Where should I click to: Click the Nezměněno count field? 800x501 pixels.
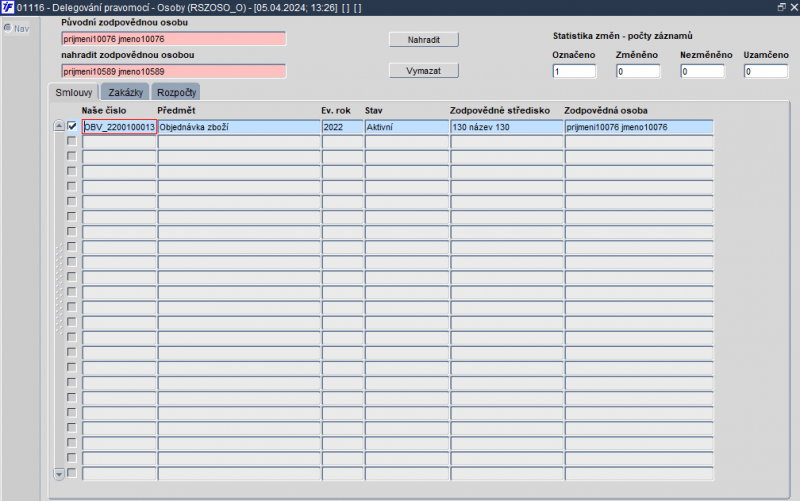coord(702,71)
